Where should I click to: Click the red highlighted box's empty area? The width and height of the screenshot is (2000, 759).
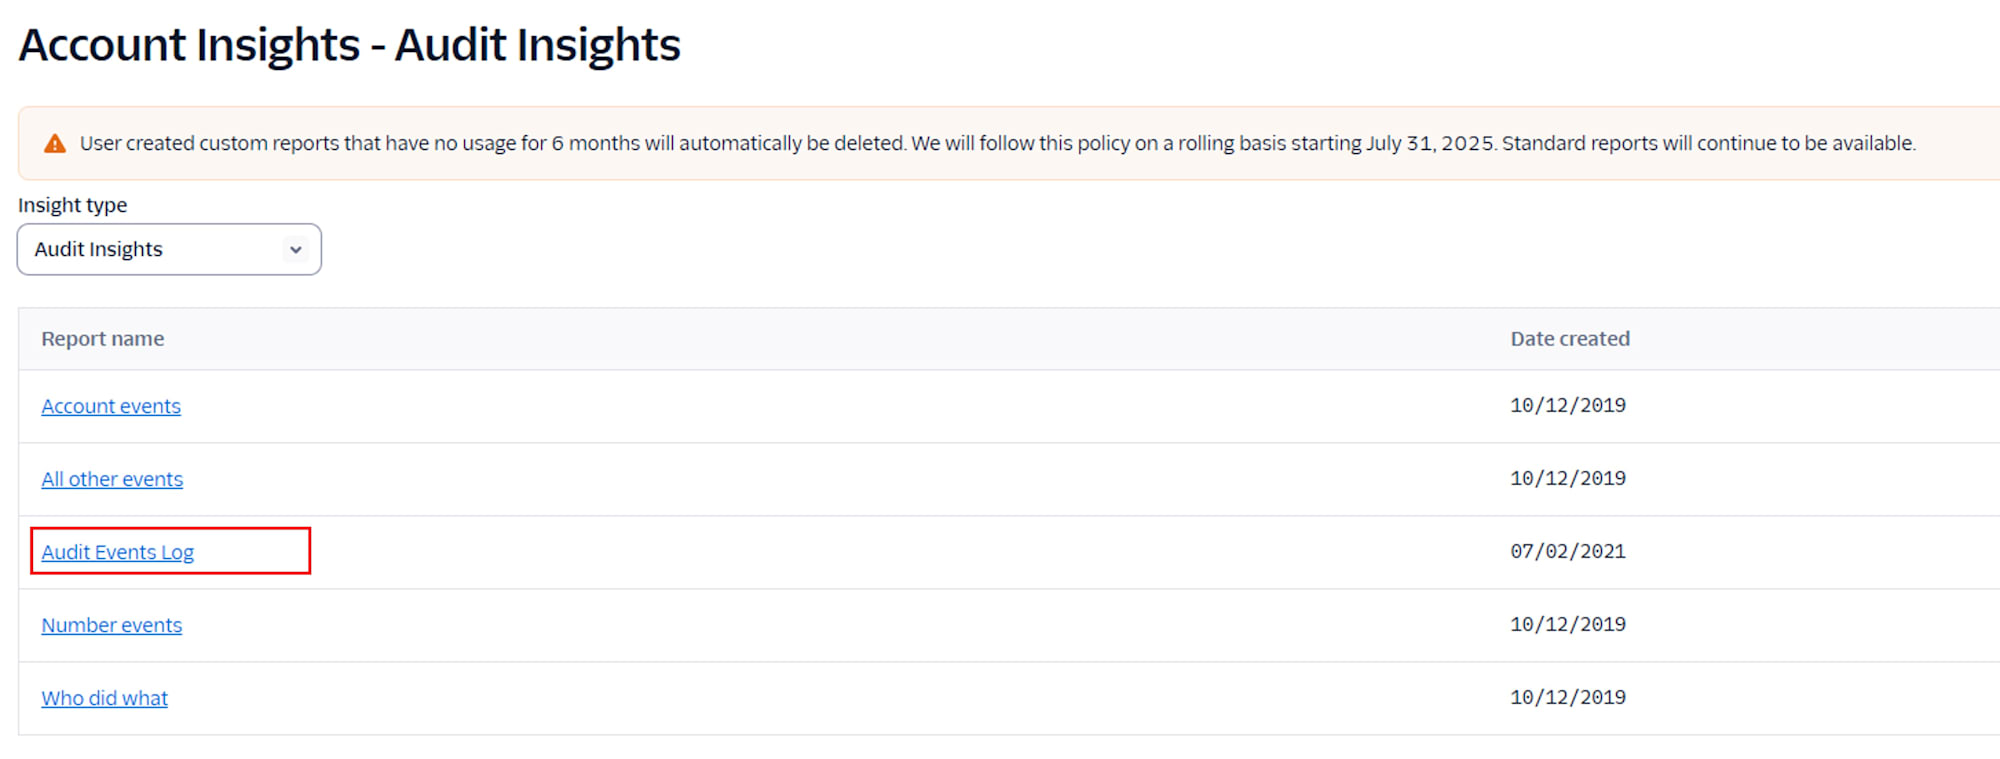click(x=252, y=551)
